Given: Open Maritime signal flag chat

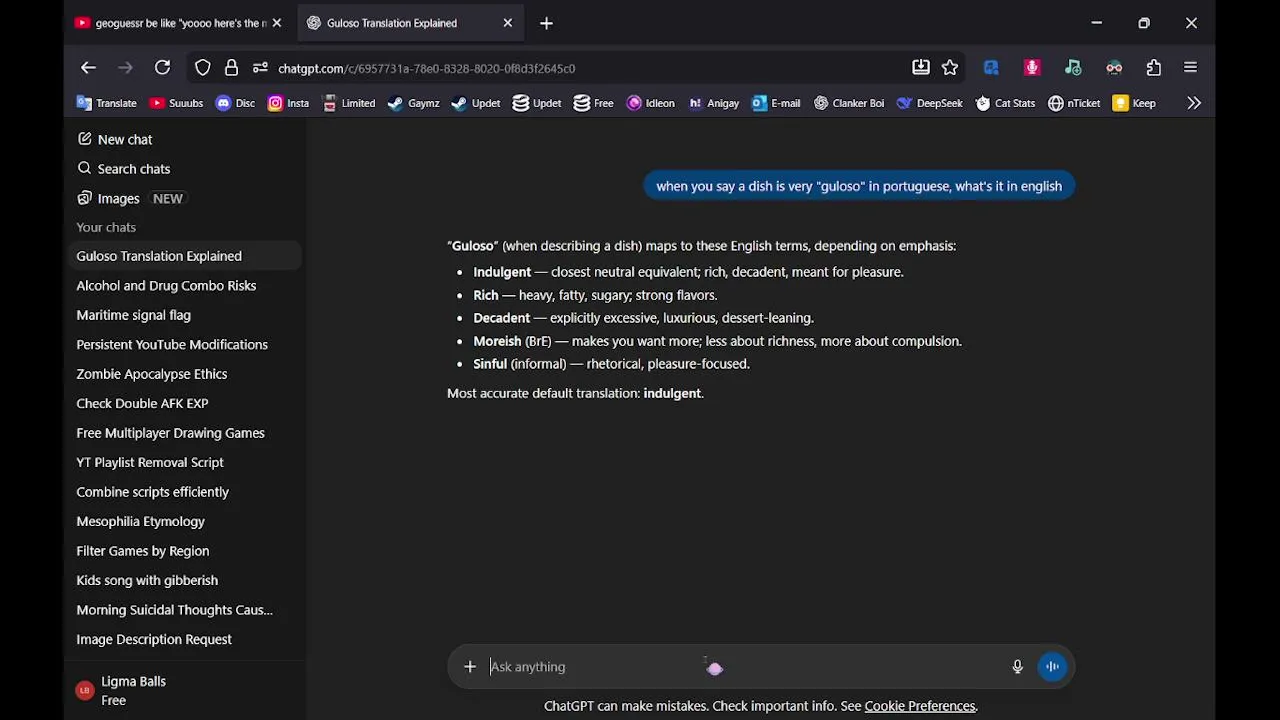Looking at the screenshot, I should (133, 315).
